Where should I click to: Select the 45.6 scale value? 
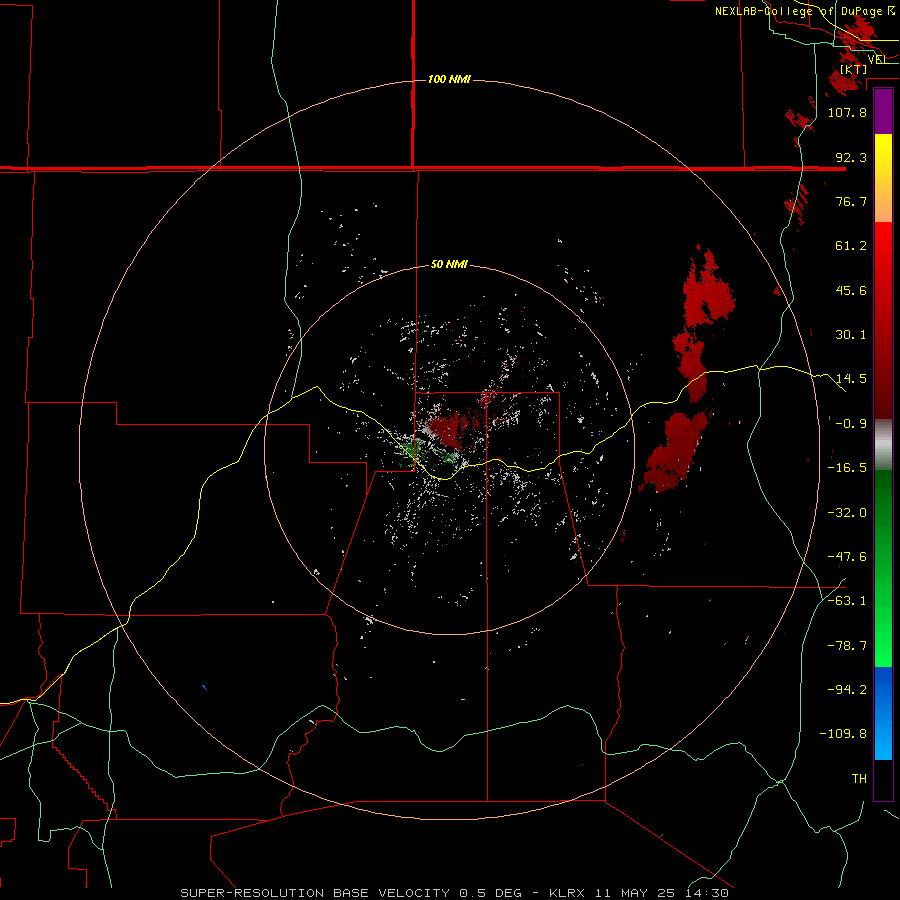851,290
